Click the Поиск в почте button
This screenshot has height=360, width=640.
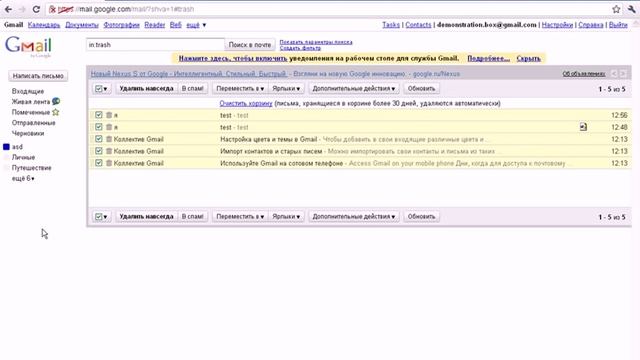click(x=250, y=44)
